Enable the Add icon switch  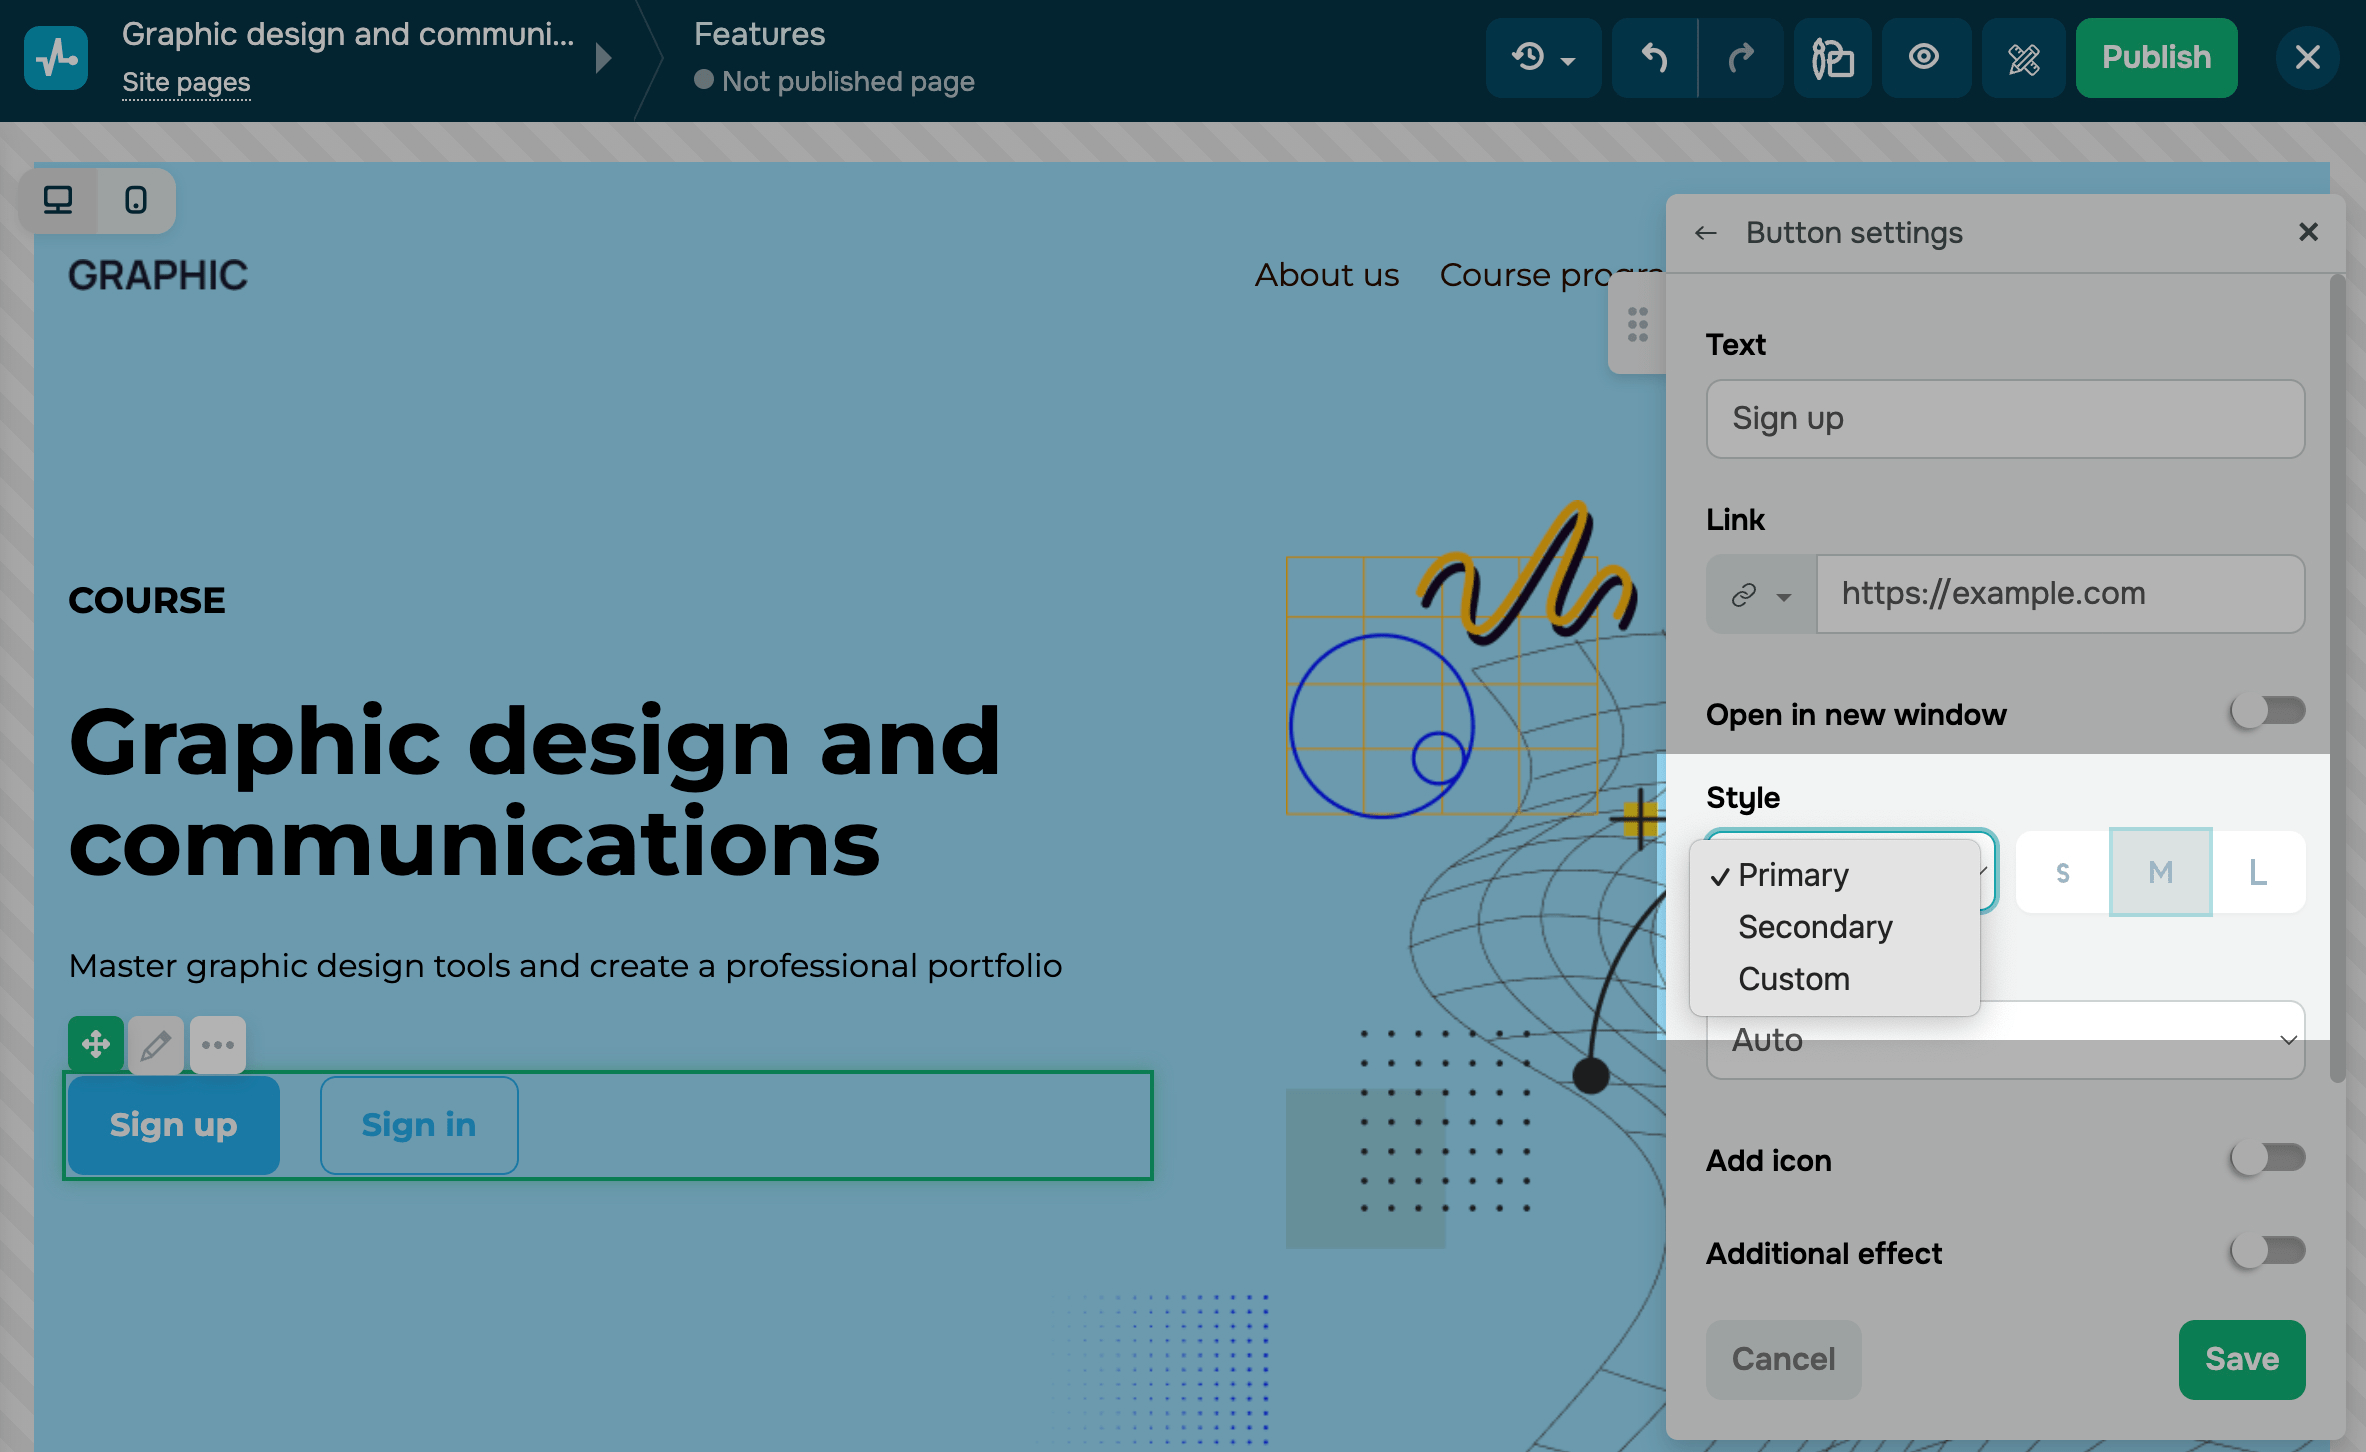click(2267, 1159)
